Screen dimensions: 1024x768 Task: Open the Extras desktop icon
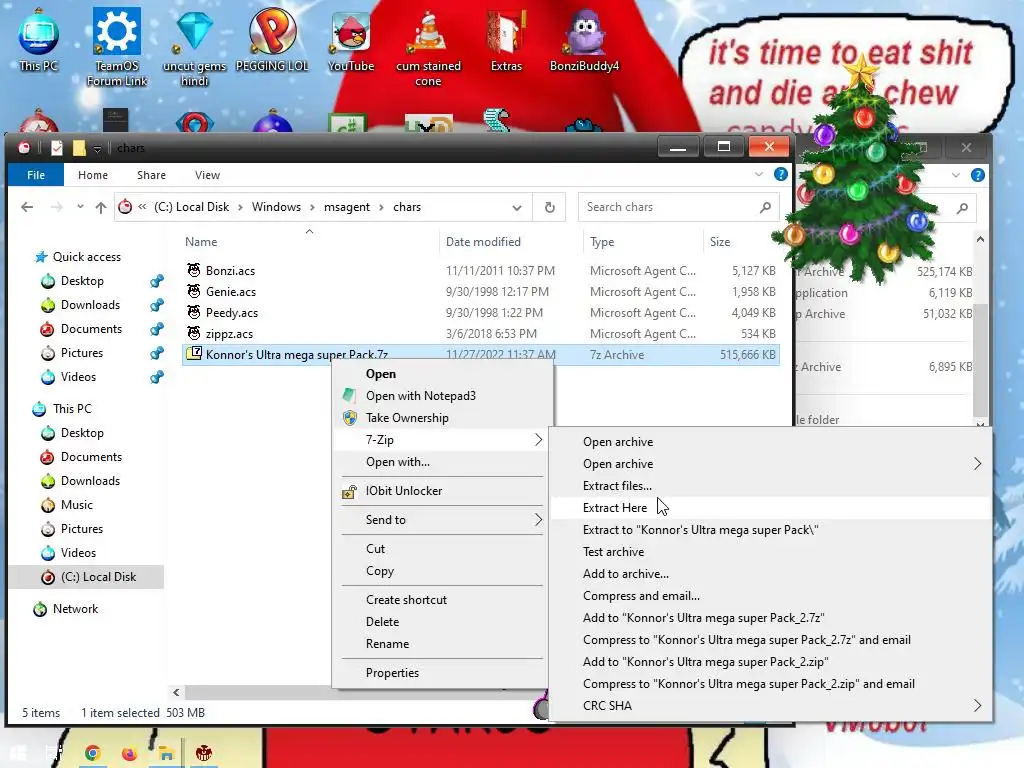coord(506,38)
